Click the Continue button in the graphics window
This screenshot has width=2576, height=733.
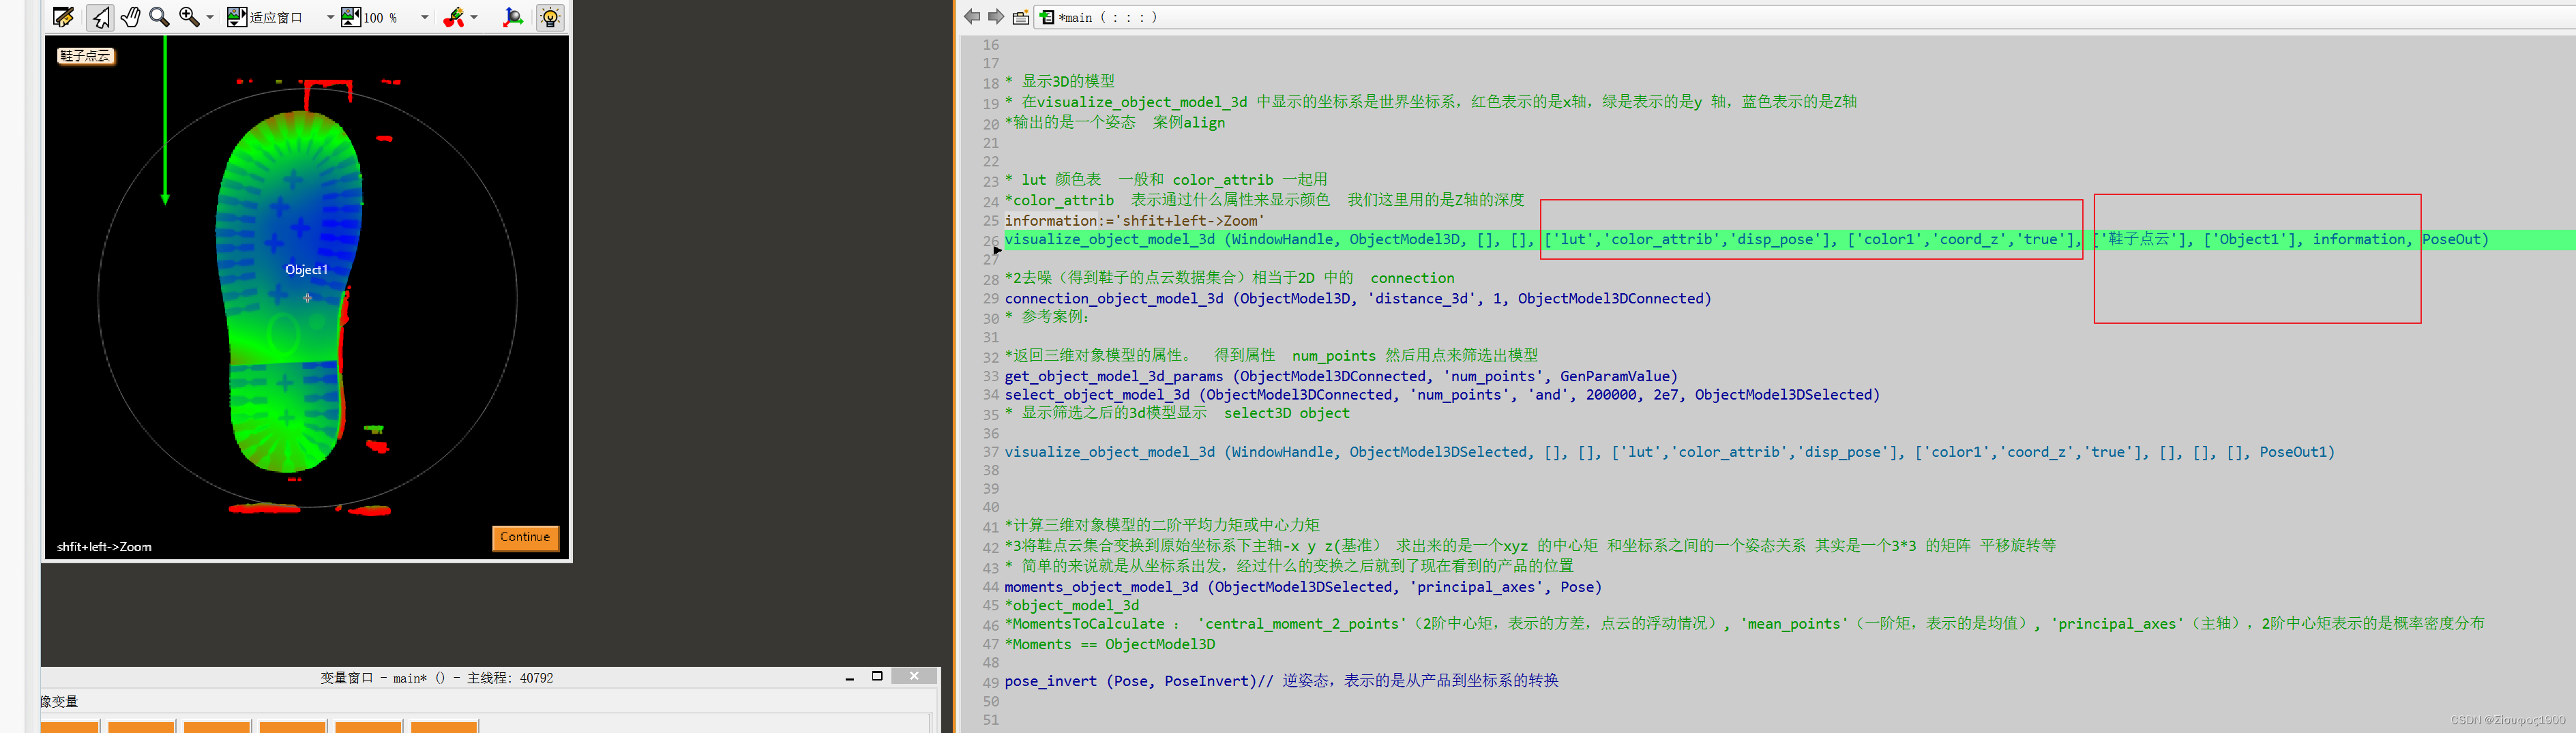point(525,537)
